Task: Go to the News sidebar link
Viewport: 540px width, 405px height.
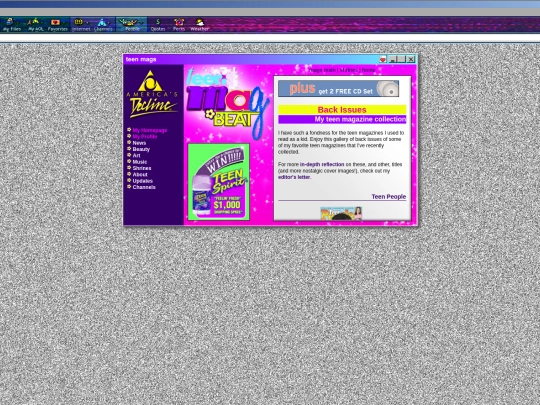Action: pos(139,143)
